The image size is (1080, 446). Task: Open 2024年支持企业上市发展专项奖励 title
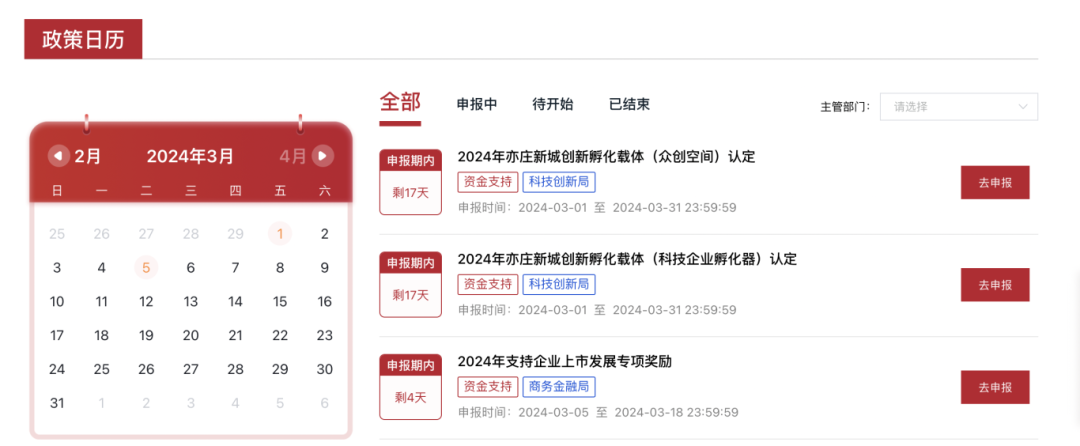564,362
